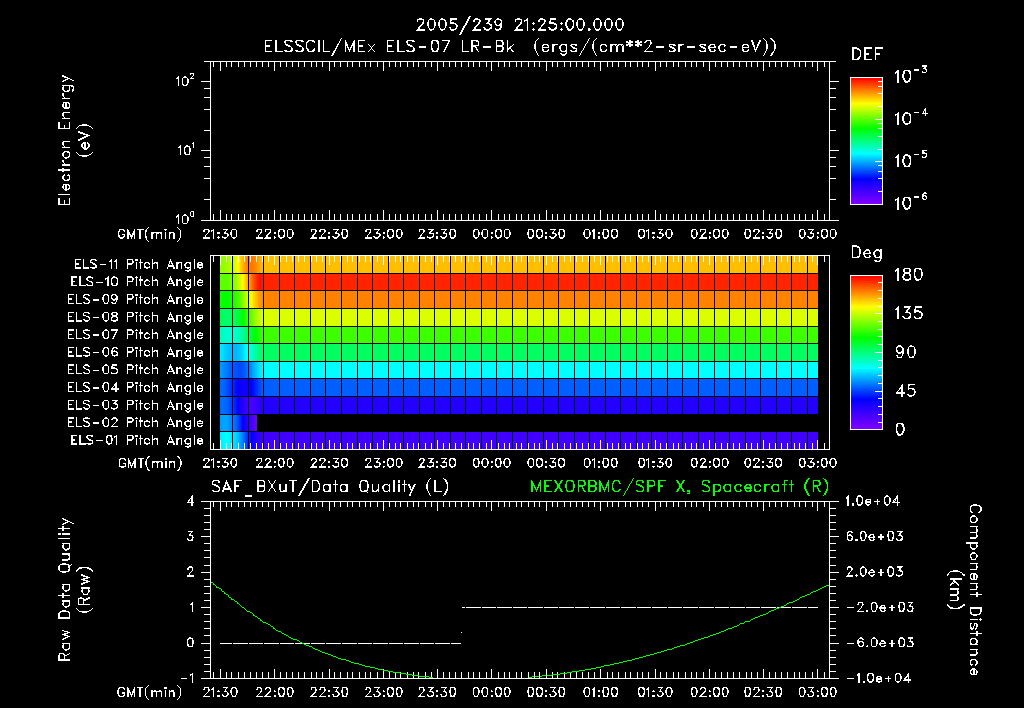Select the ELS-03 Pitch Angle row label
Image resolution: width=1024 pixels, height=708 pixels.
coord(135,405)
